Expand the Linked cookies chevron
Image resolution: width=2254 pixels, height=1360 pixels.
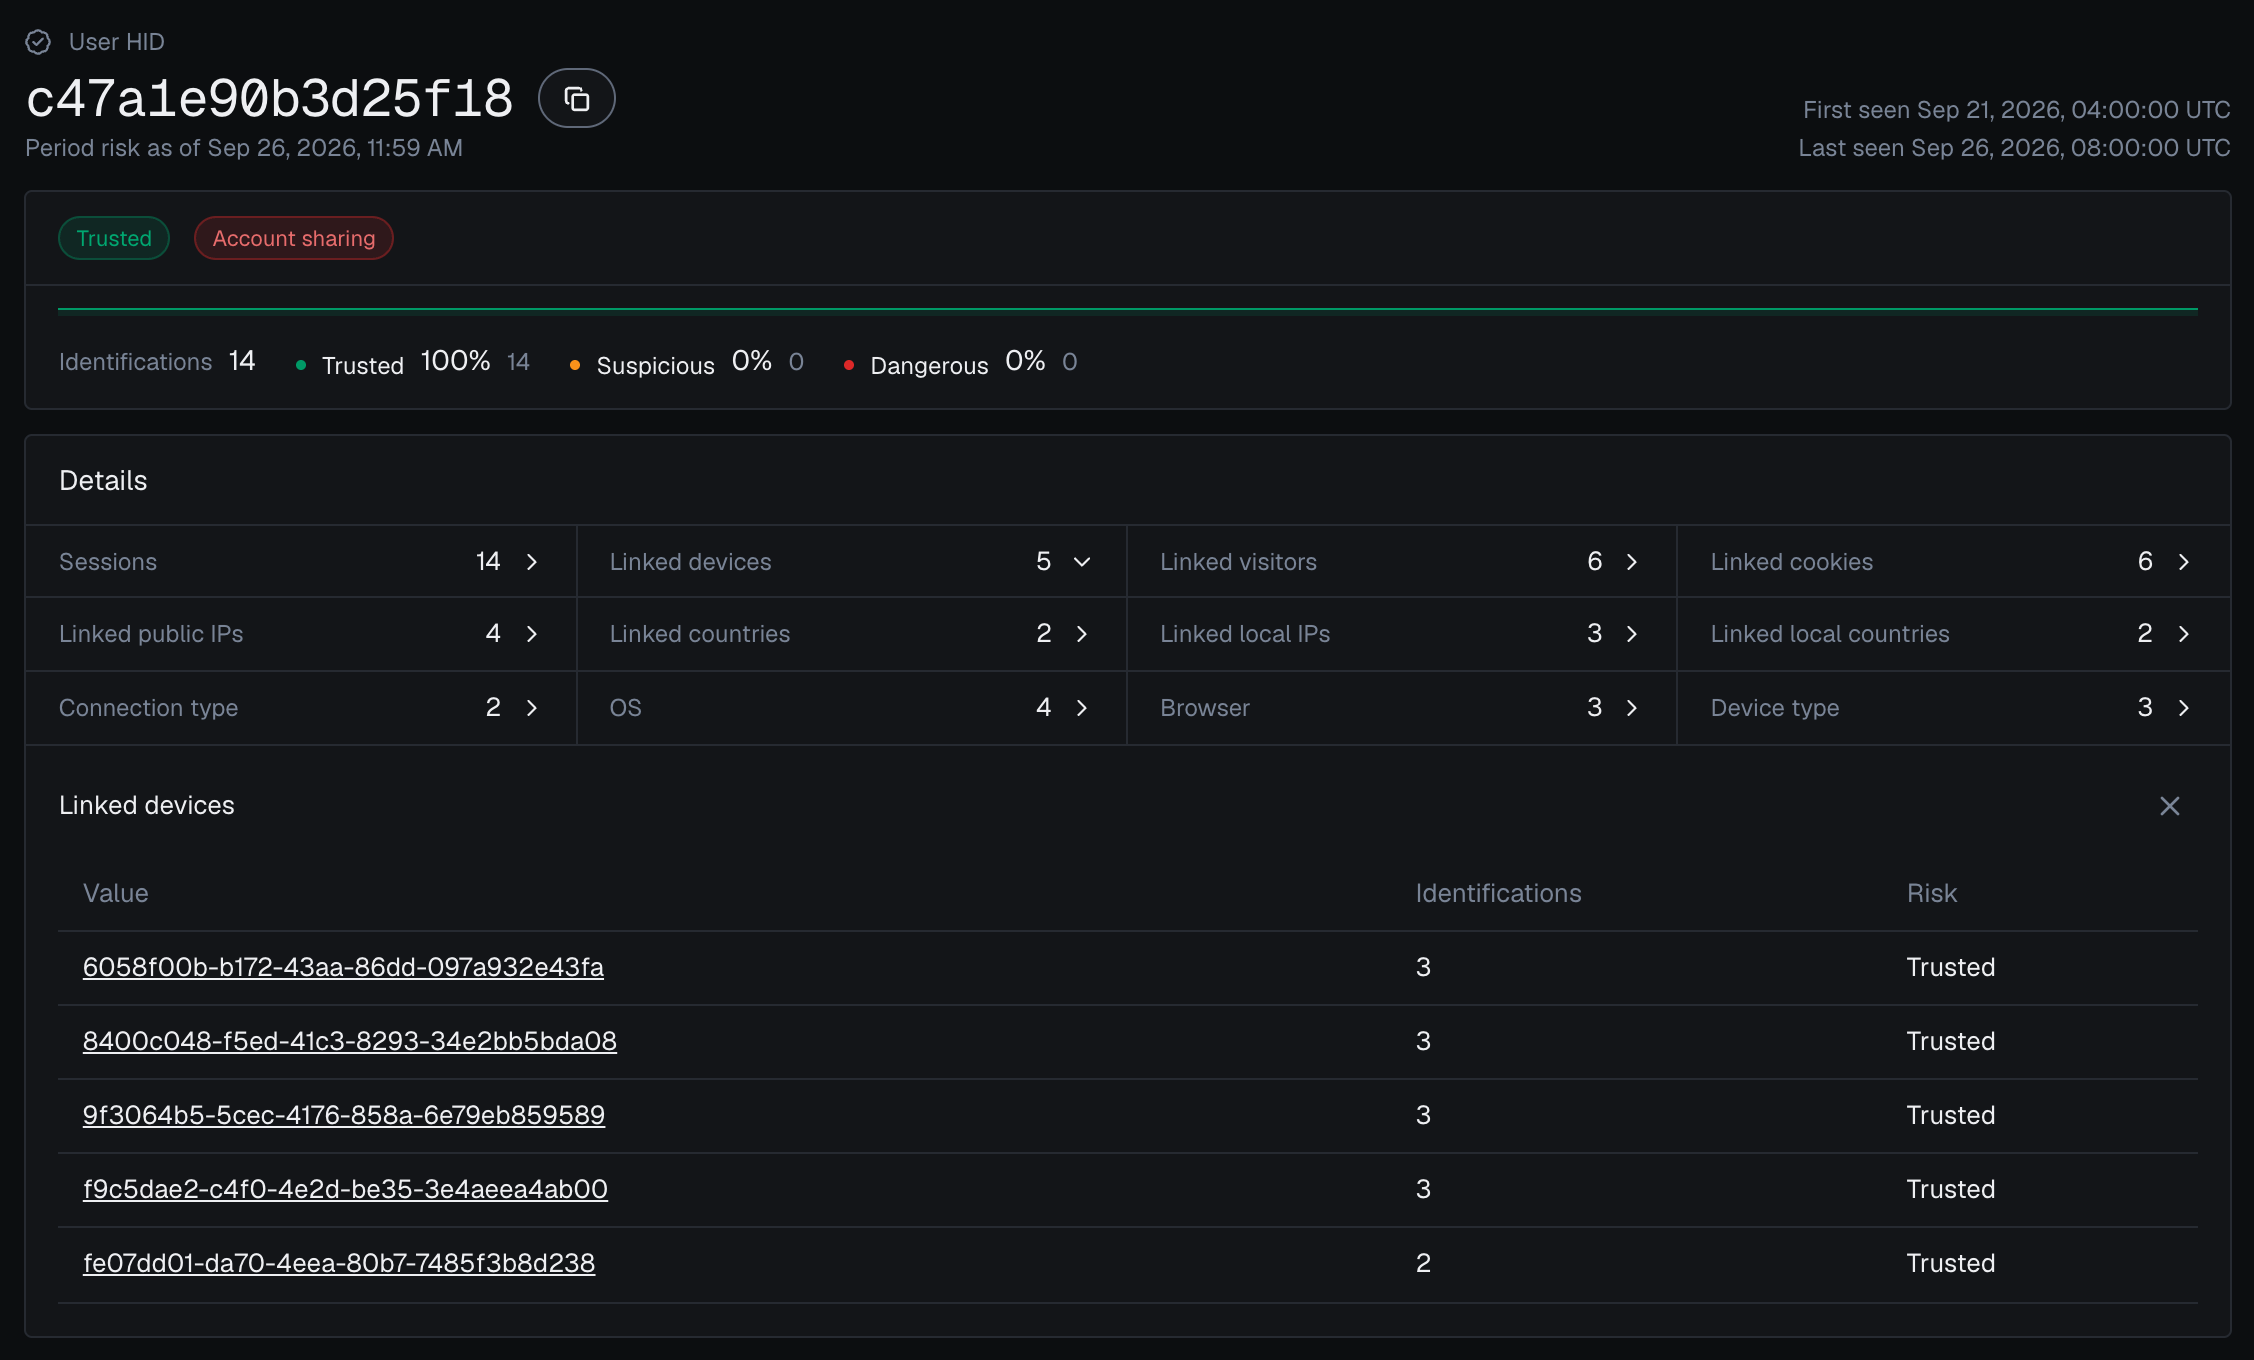[x=2184, y=562]
